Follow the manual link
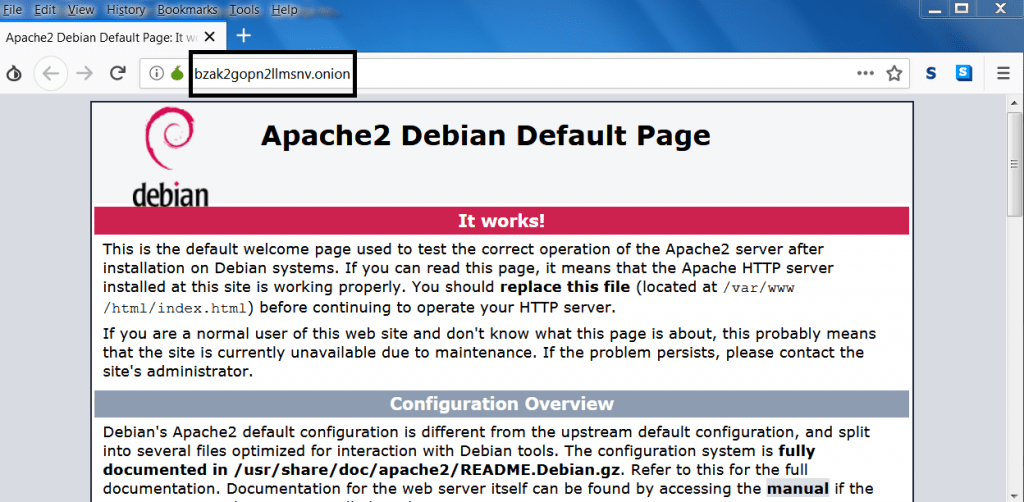The width and height of the screenshot is (1024, 502). coord(797,488)
